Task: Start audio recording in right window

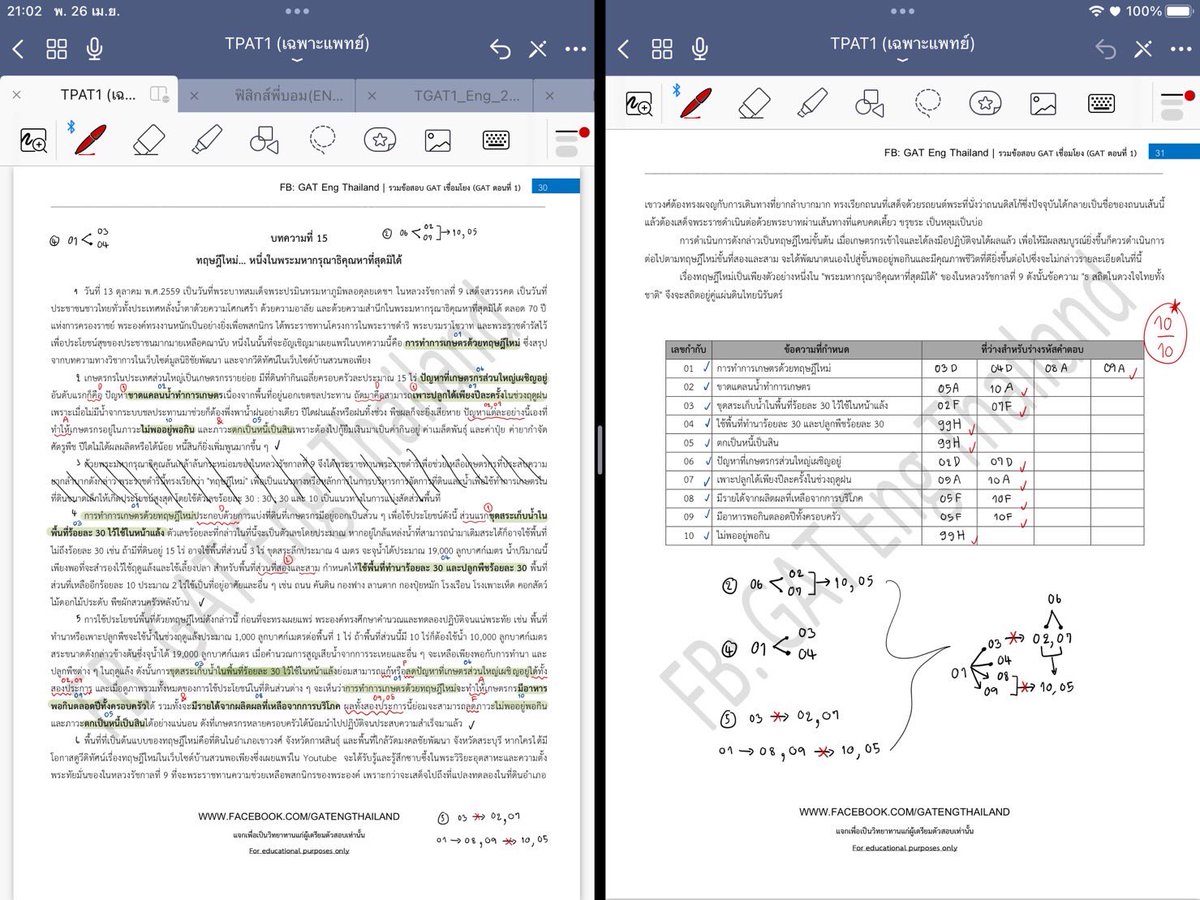Action: [x=700, y=49]
